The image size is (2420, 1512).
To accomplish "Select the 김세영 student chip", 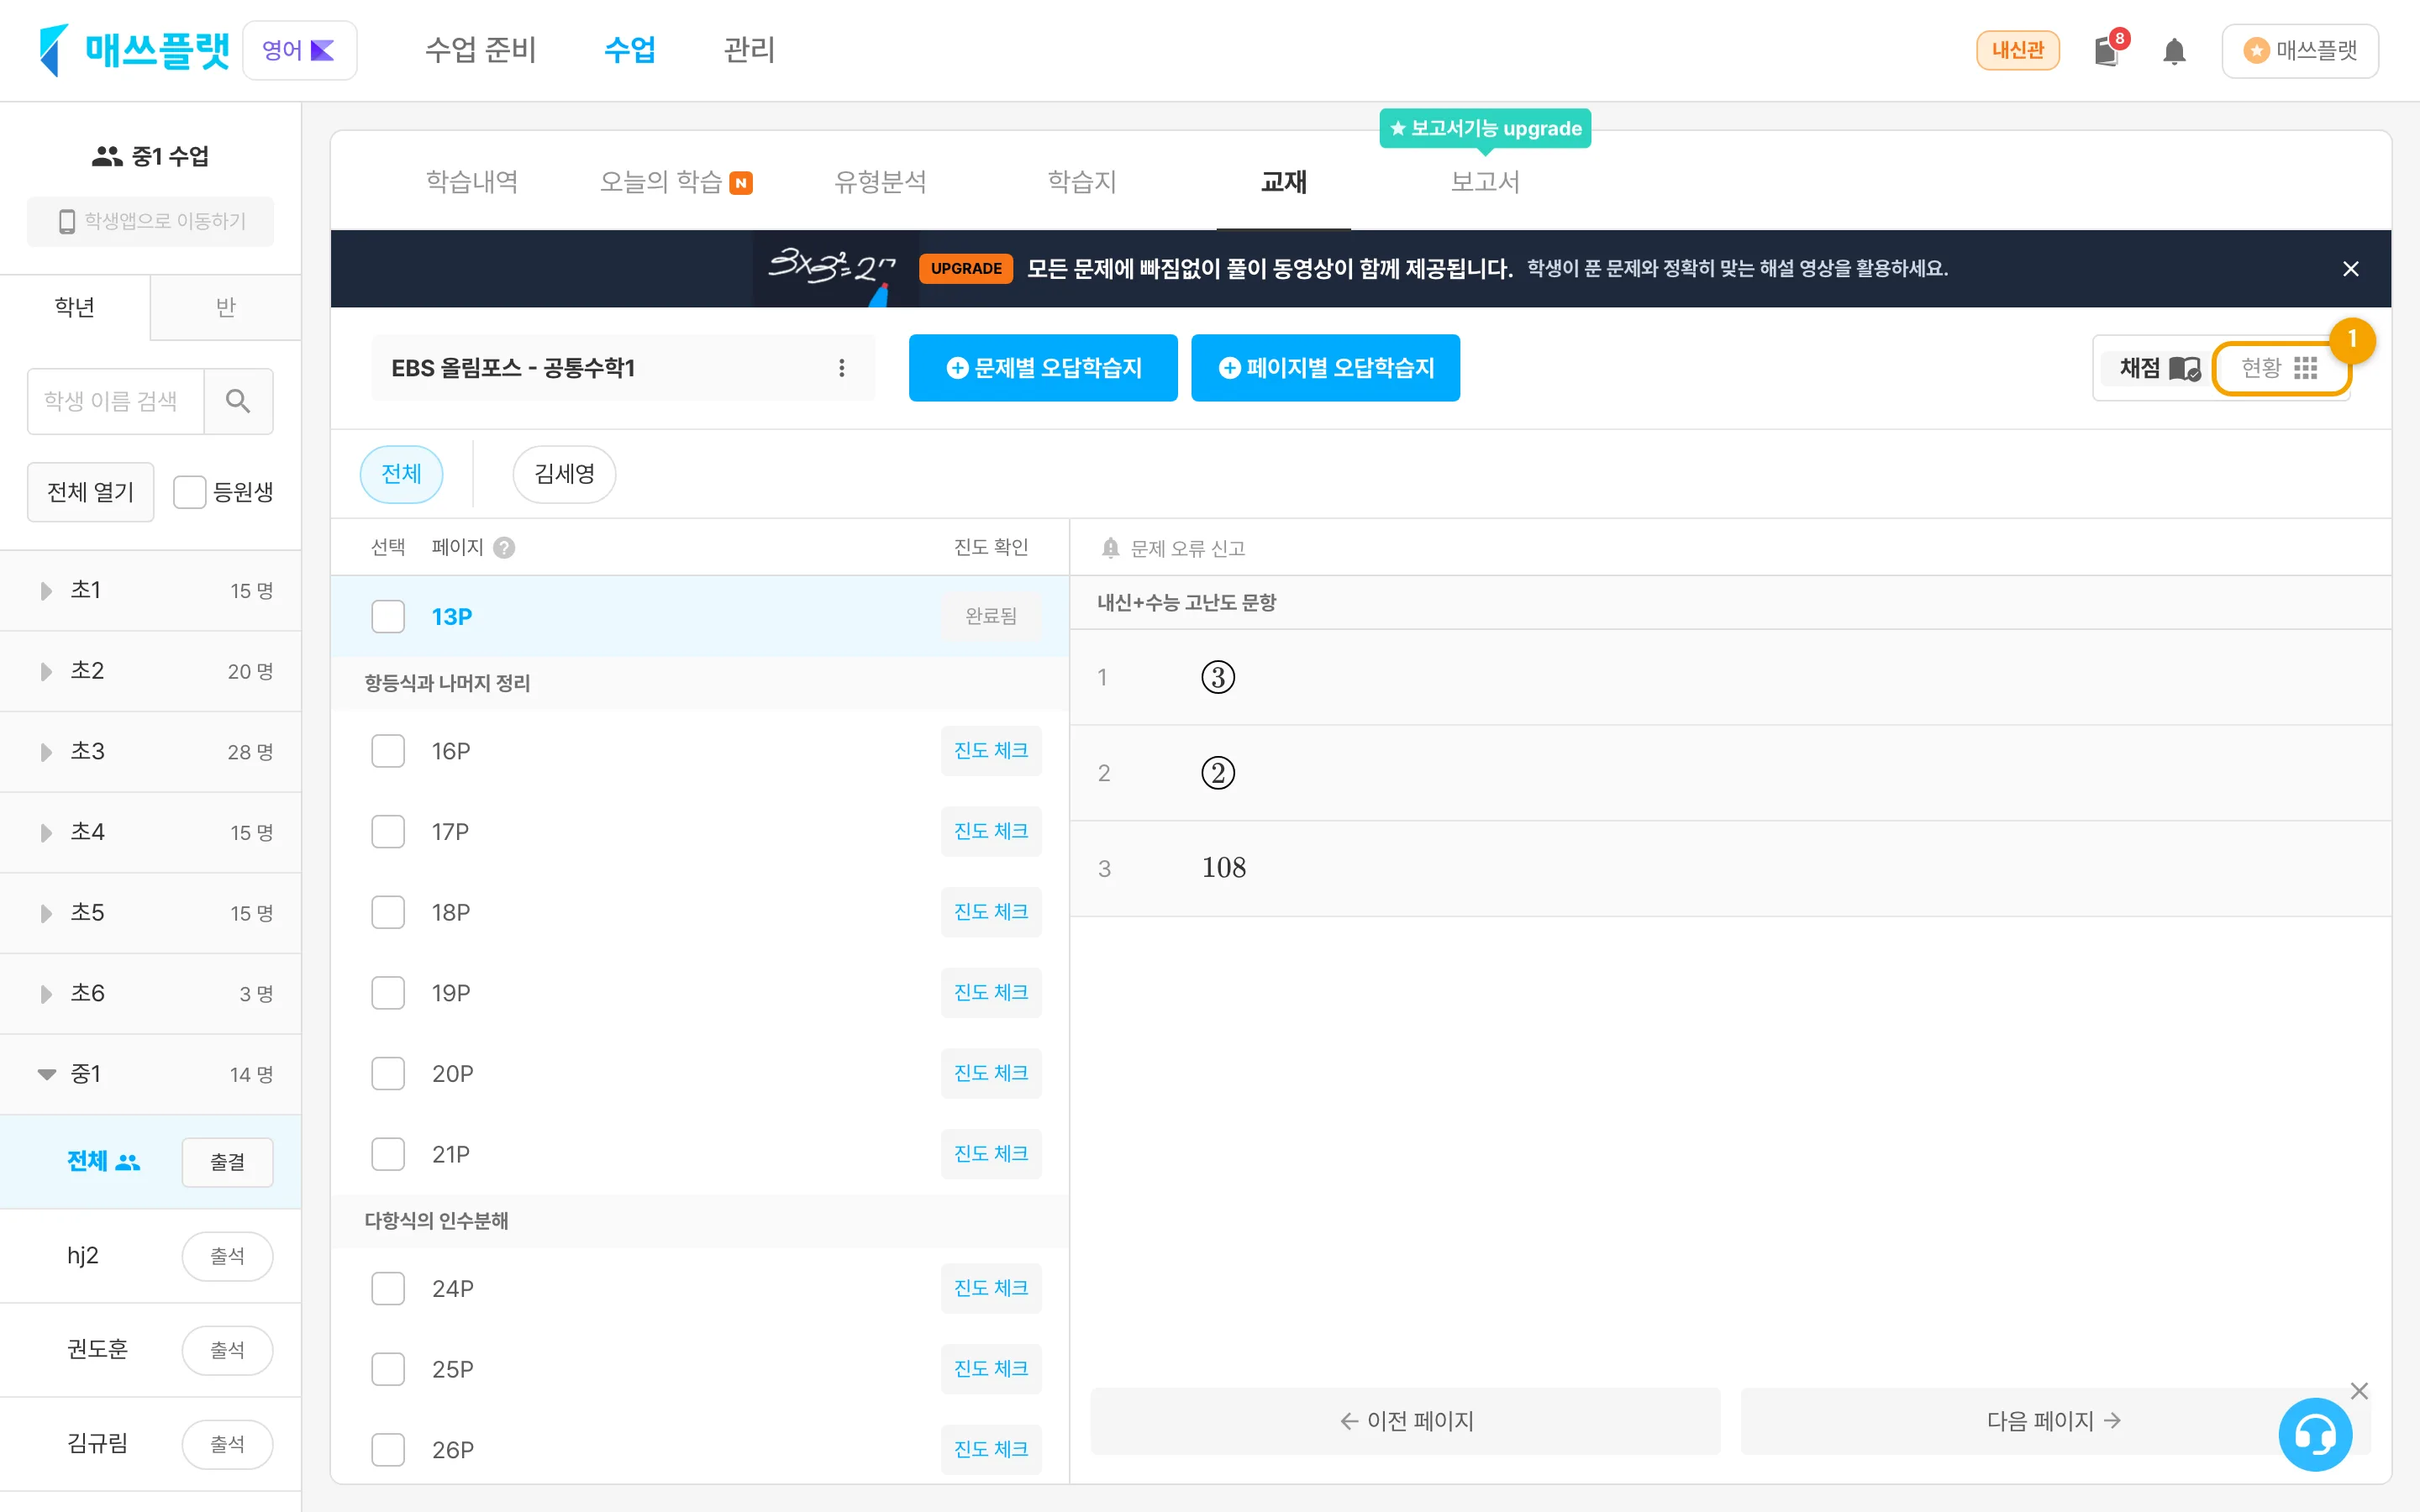I will coord(564,474).
